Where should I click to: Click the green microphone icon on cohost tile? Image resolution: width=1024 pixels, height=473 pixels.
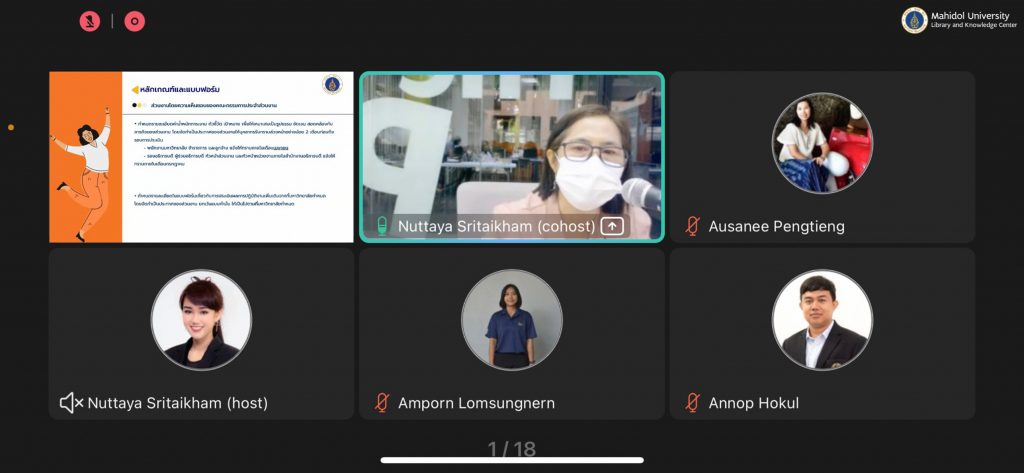pyautogui.click(x=381, y=226)
